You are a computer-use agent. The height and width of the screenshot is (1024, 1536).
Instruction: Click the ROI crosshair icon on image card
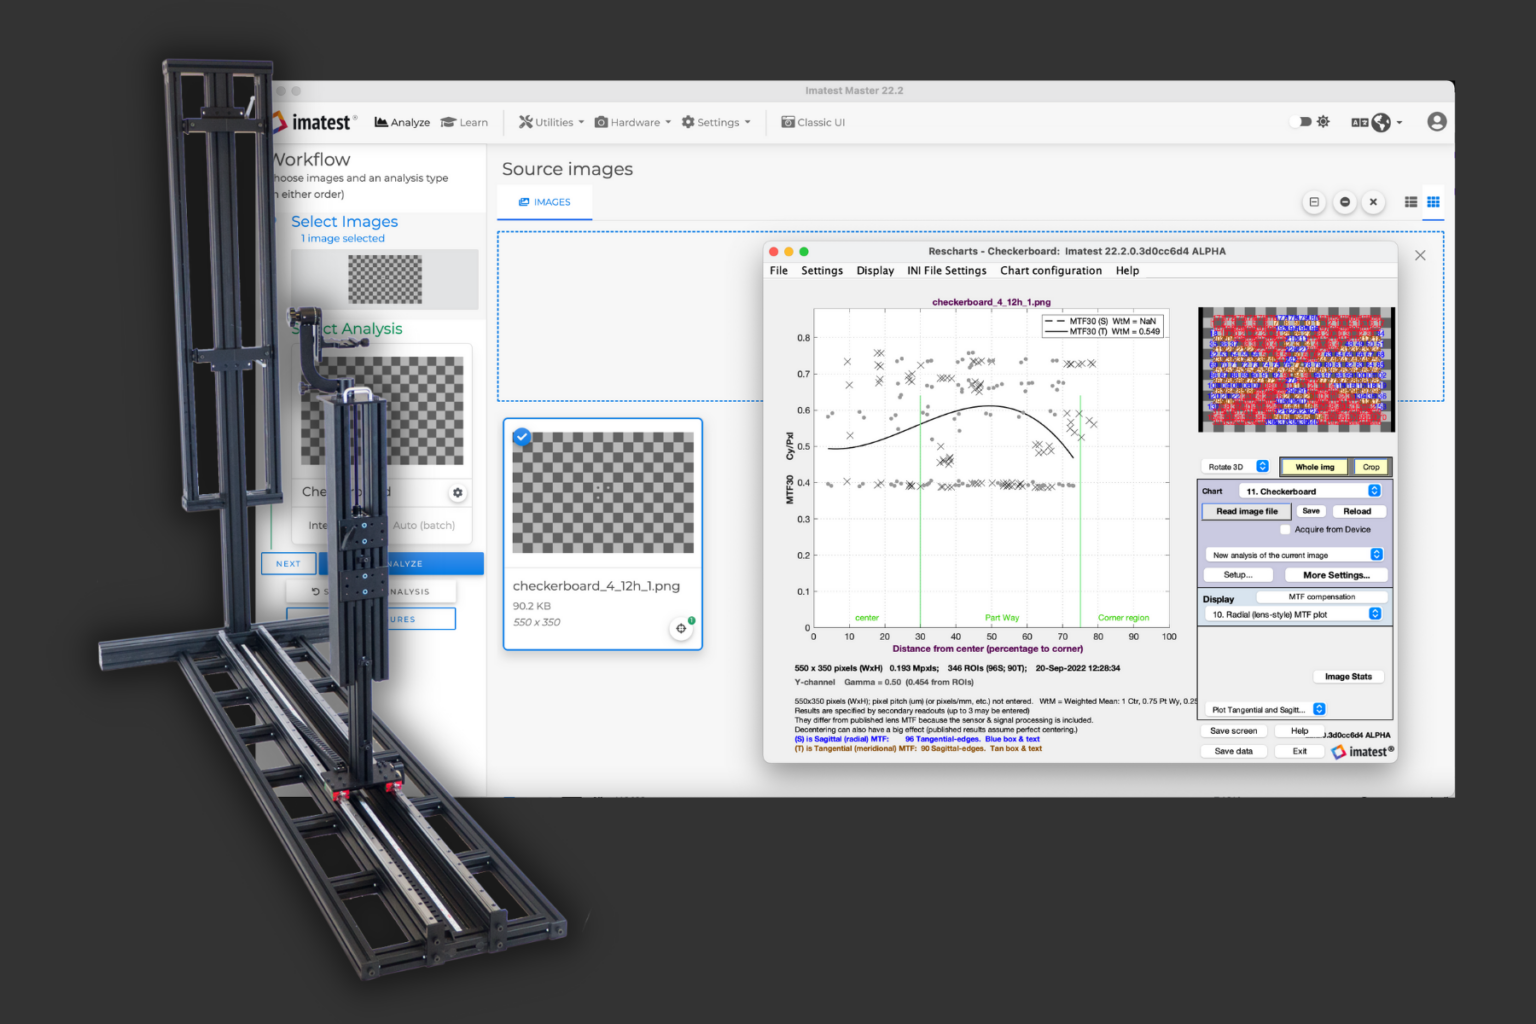coord(681,628)
